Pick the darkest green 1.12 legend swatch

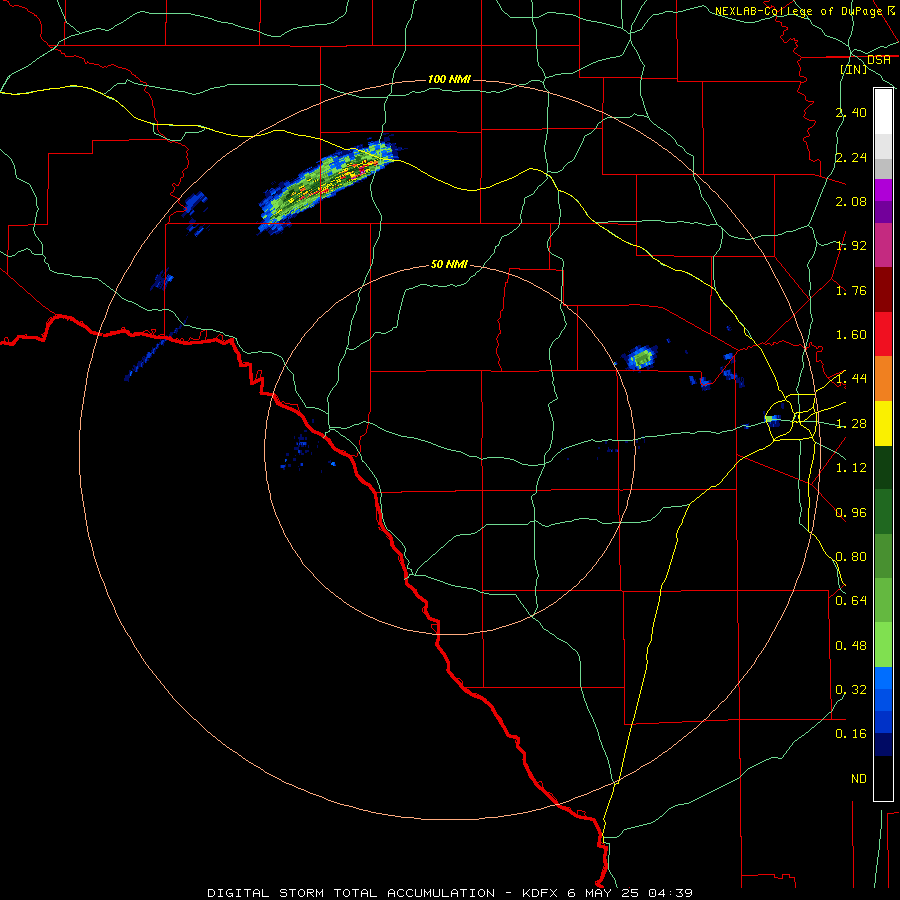(x=883, y=467)
